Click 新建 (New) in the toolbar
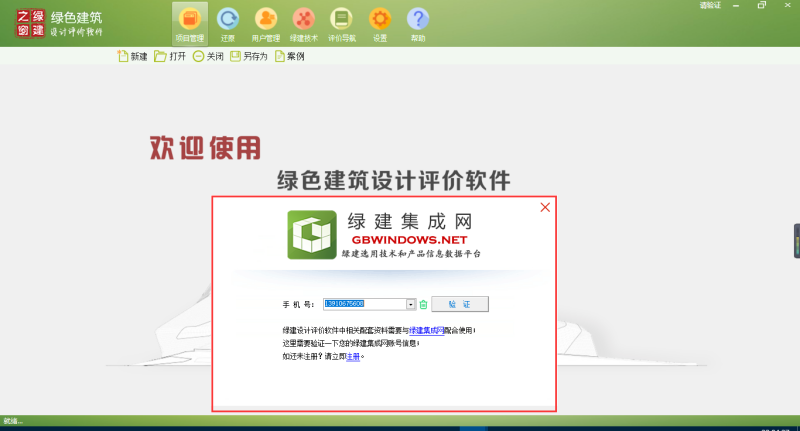 coord(132,57)
